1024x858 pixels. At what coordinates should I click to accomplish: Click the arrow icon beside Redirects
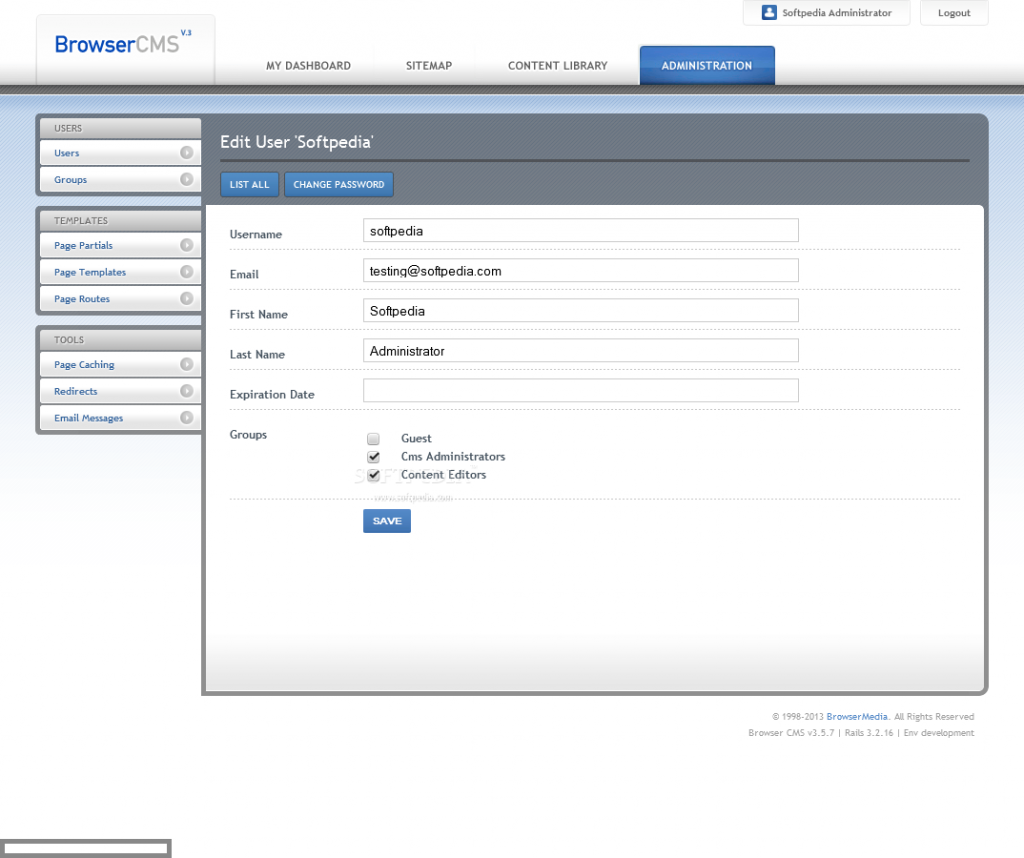187,390
